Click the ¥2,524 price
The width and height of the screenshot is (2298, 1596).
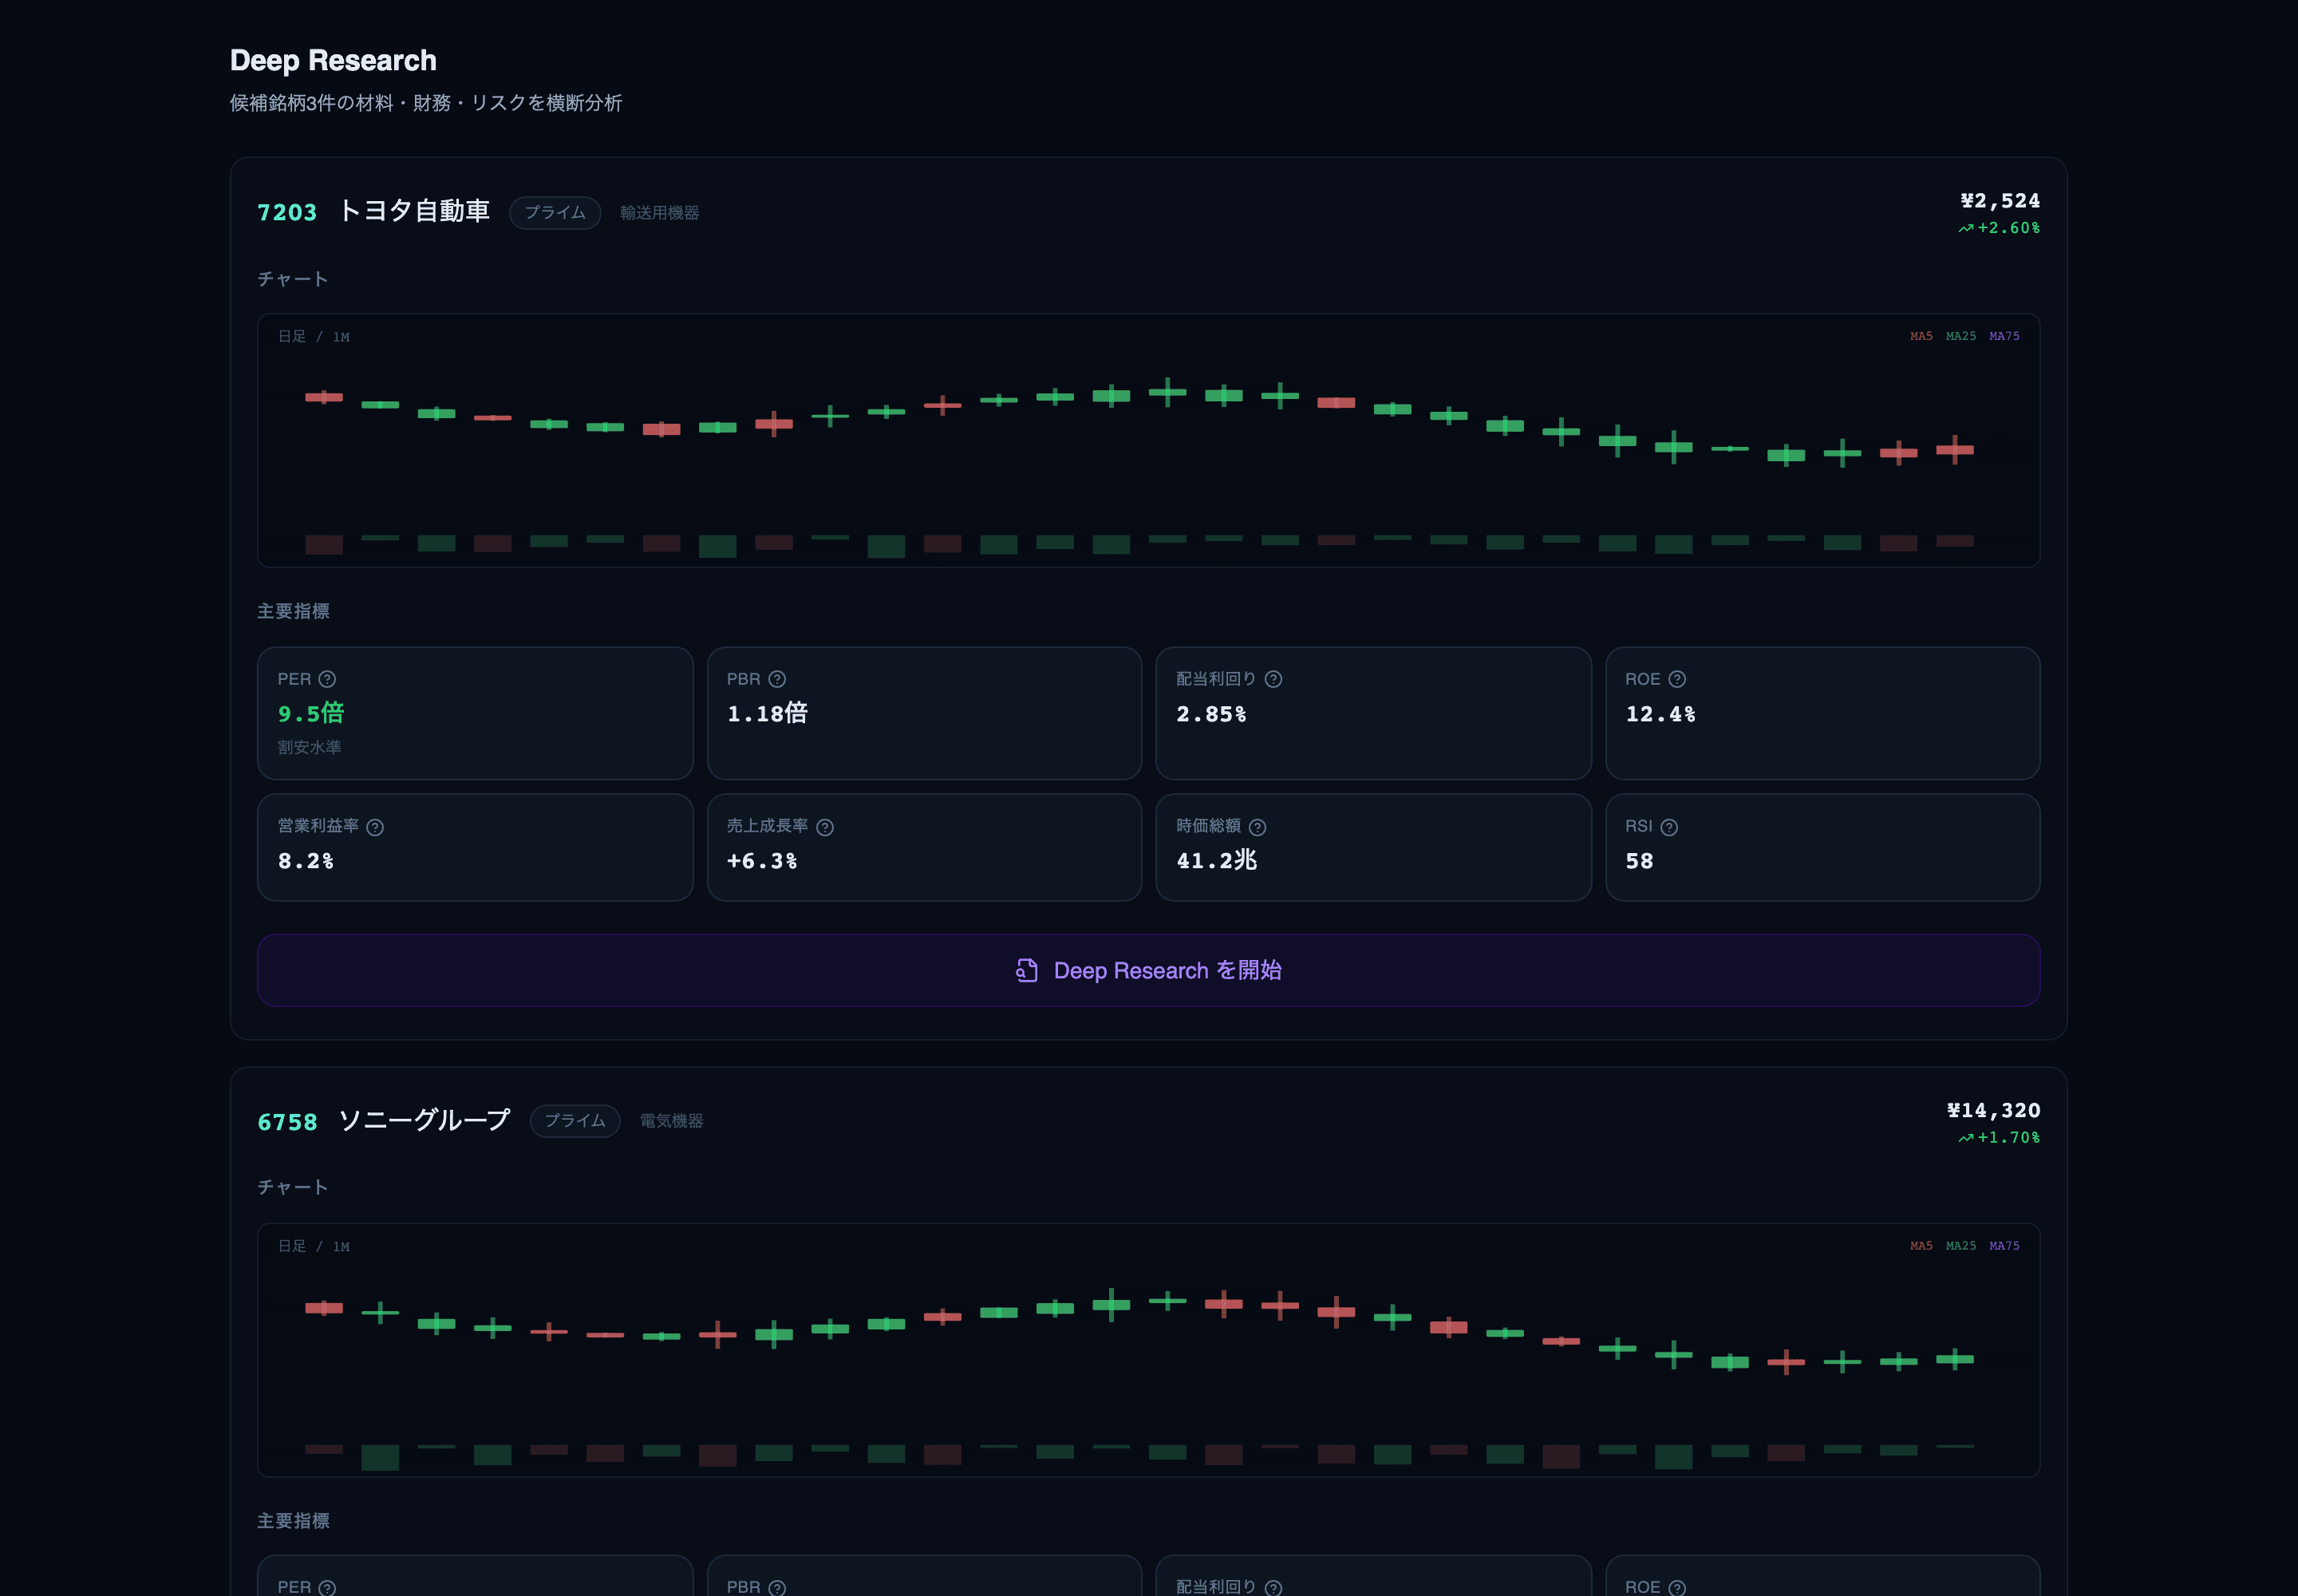(x=2000, y=201)
